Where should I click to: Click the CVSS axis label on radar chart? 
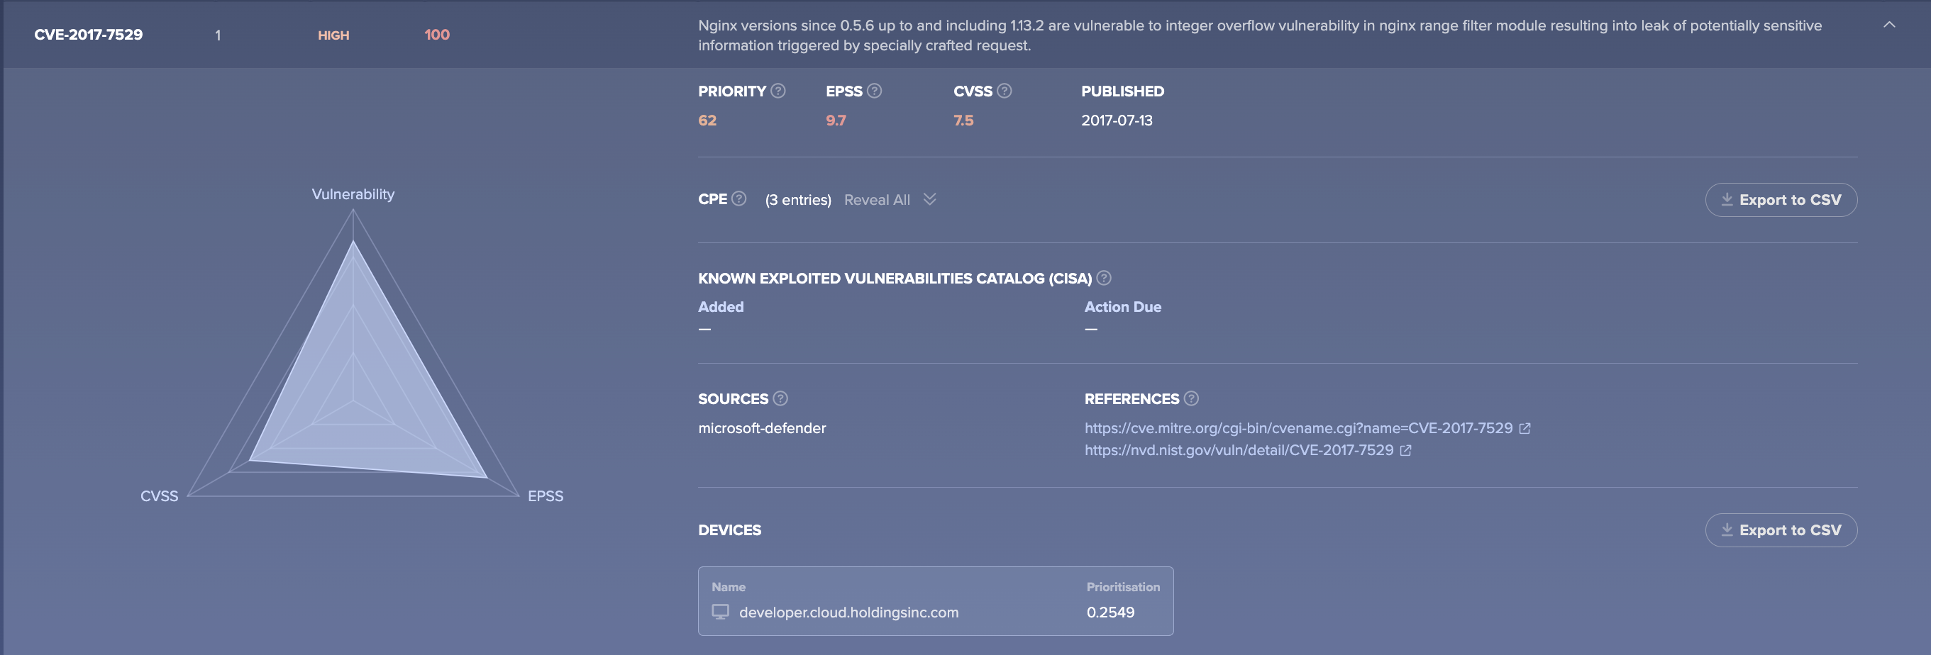159,496
